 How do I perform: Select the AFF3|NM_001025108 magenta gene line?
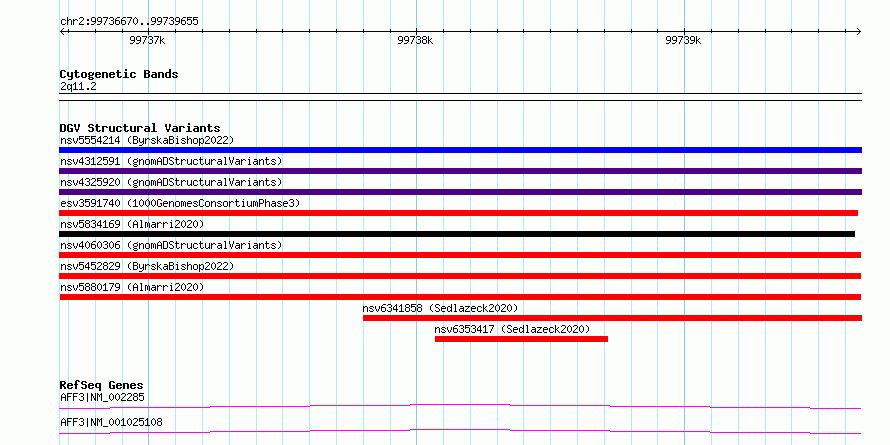[x=460, y=432]
